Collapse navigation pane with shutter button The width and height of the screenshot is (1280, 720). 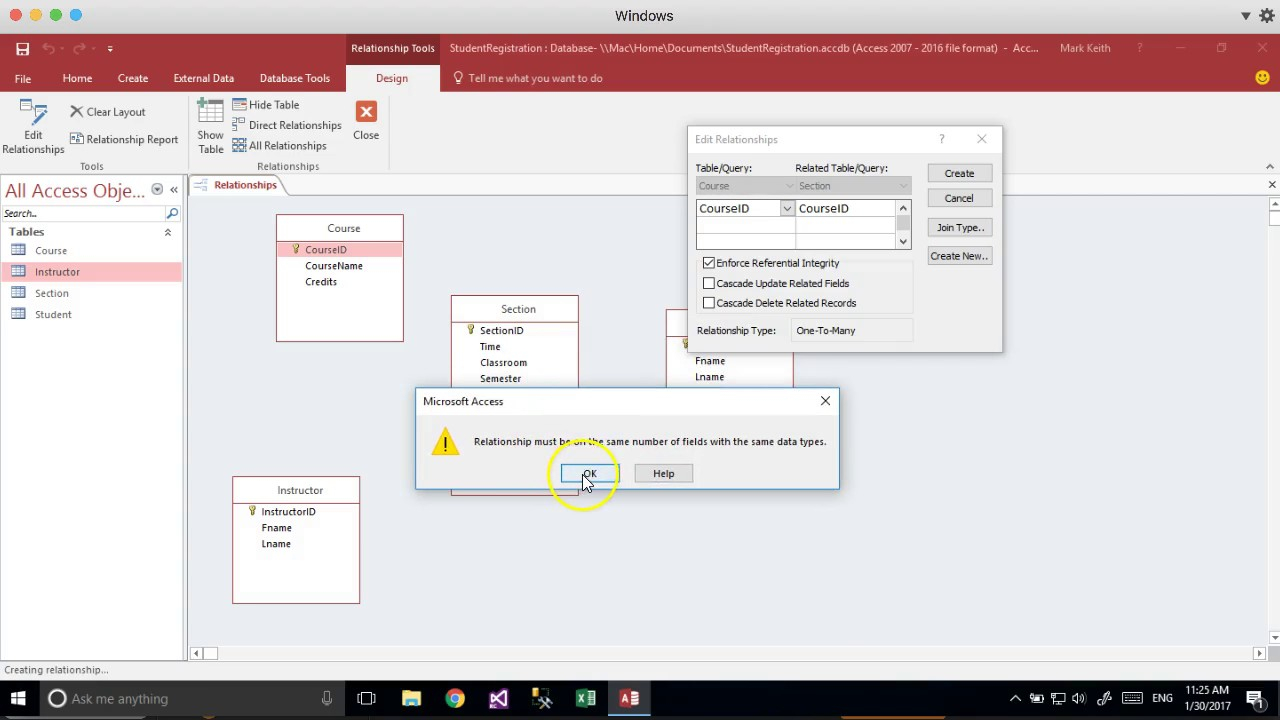pos(174,190)
